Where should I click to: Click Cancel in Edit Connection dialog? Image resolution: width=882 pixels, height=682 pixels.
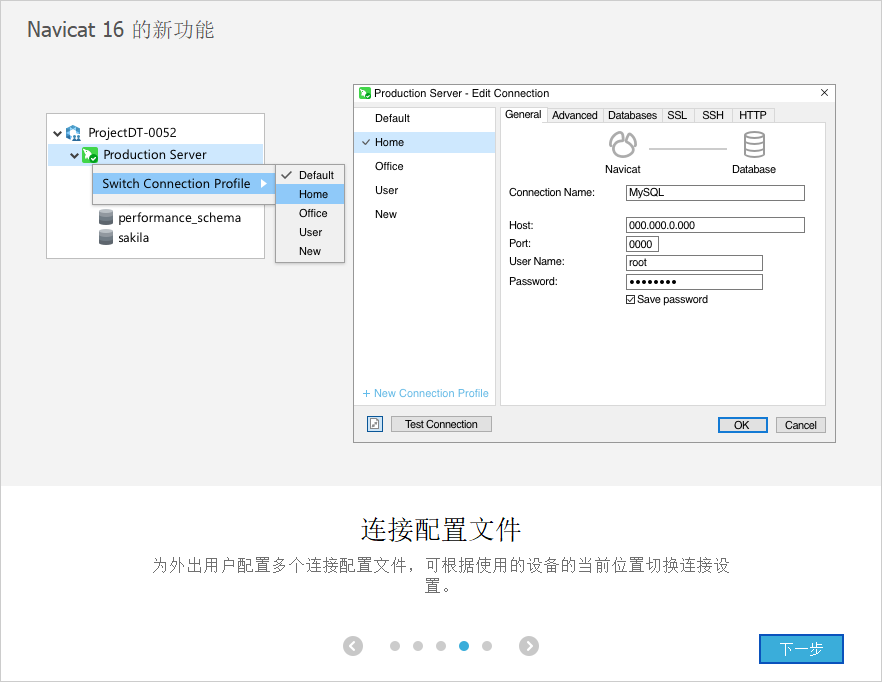[x=800, y=425]
